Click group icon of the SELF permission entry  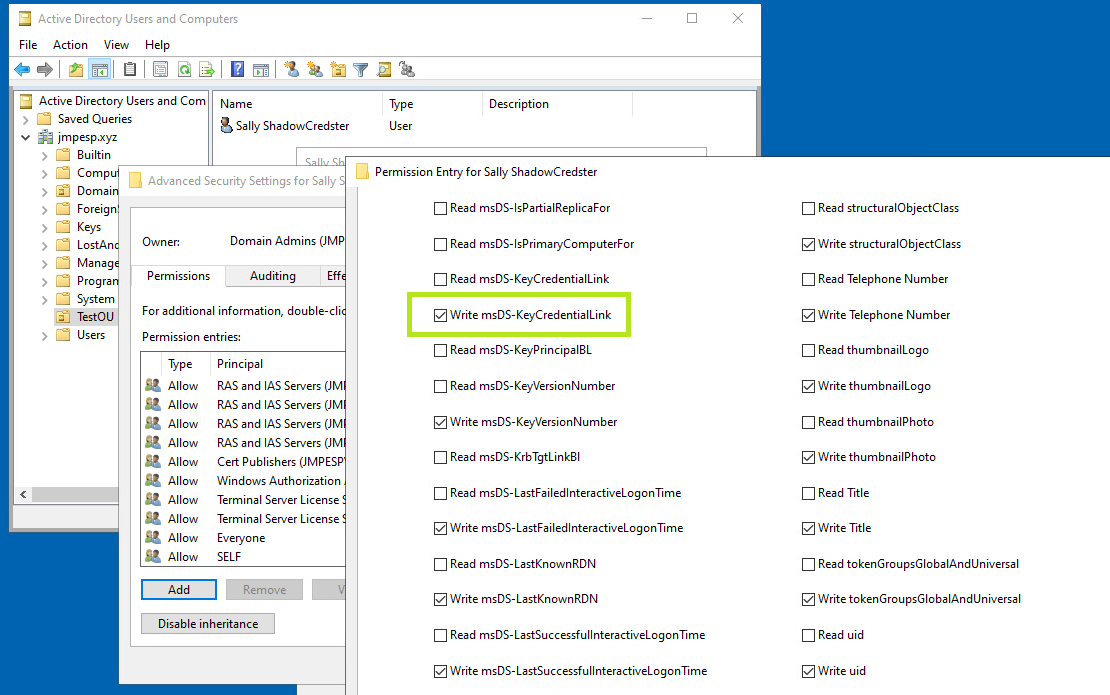[x=153, y=556]
